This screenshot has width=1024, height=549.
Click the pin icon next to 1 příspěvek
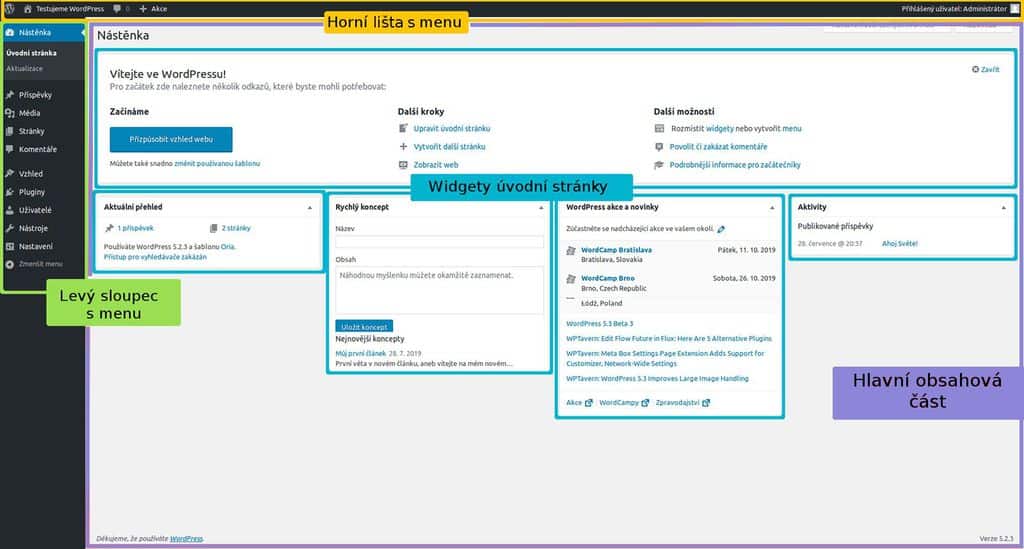pos(109,228)
